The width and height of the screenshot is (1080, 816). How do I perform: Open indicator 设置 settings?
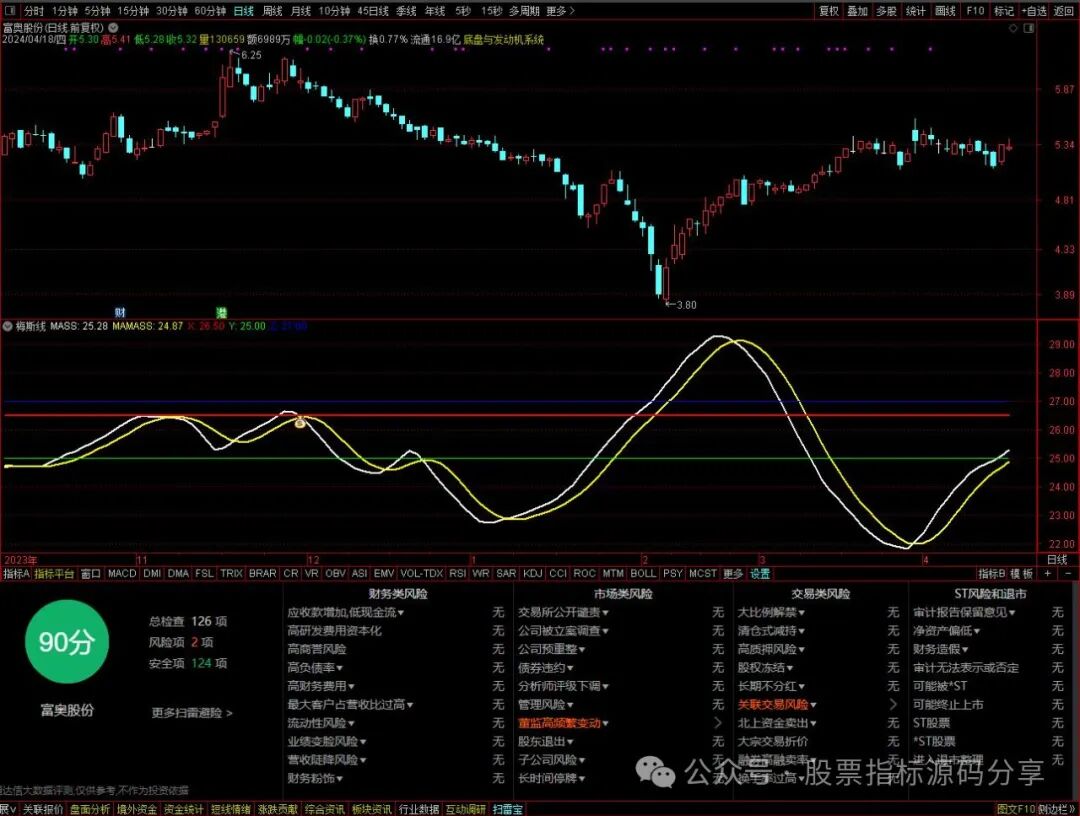coord(760,574)
